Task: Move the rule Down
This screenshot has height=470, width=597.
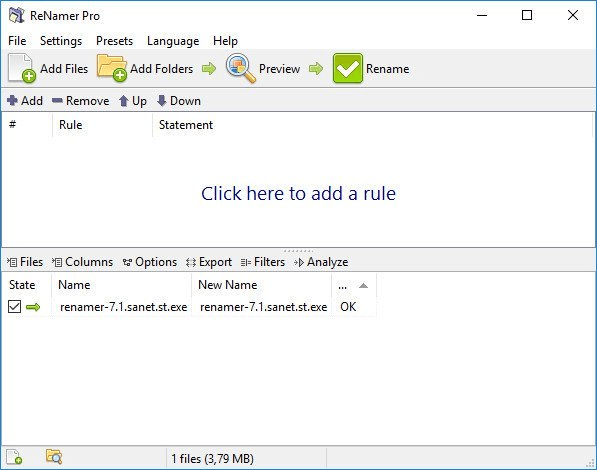Action: point(179,101)
